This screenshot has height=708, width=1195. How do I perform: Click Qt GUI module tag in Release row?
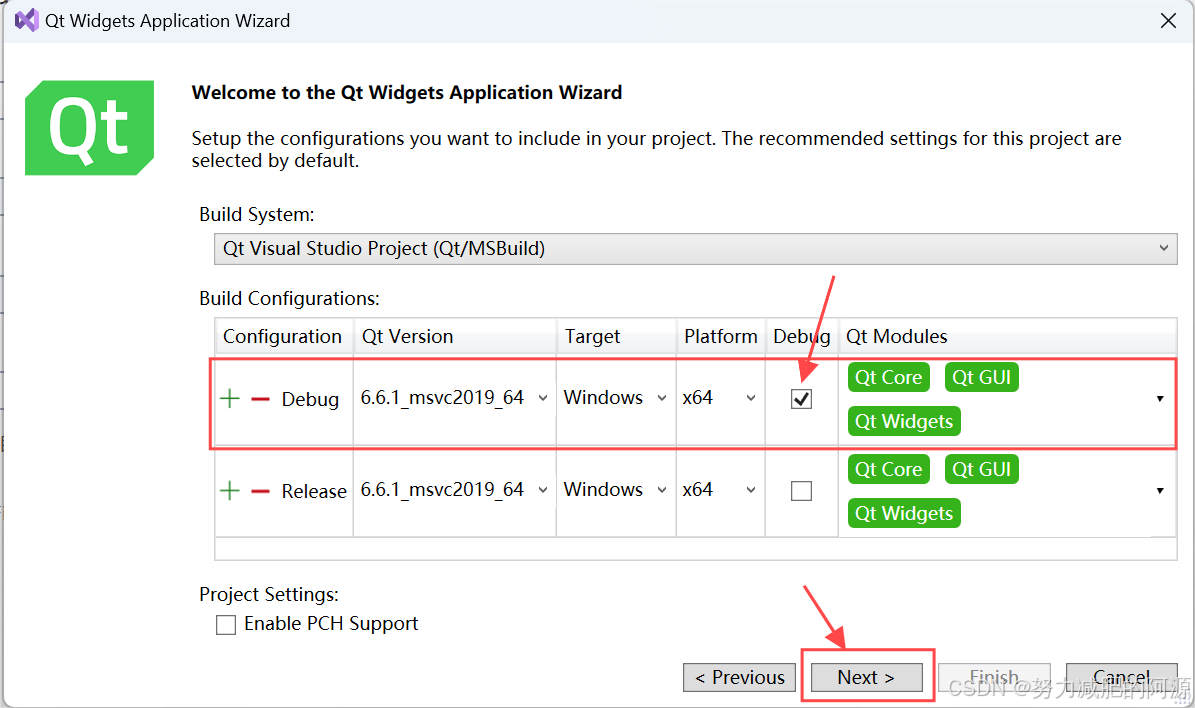[x=982, y=469]
